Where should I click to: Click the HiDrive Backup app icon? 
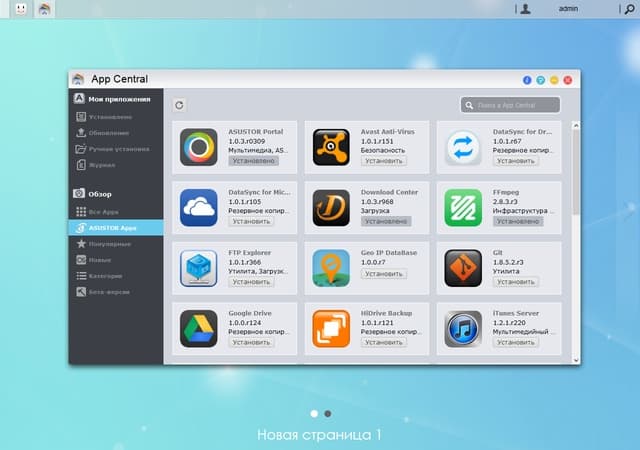coord(331,328)
